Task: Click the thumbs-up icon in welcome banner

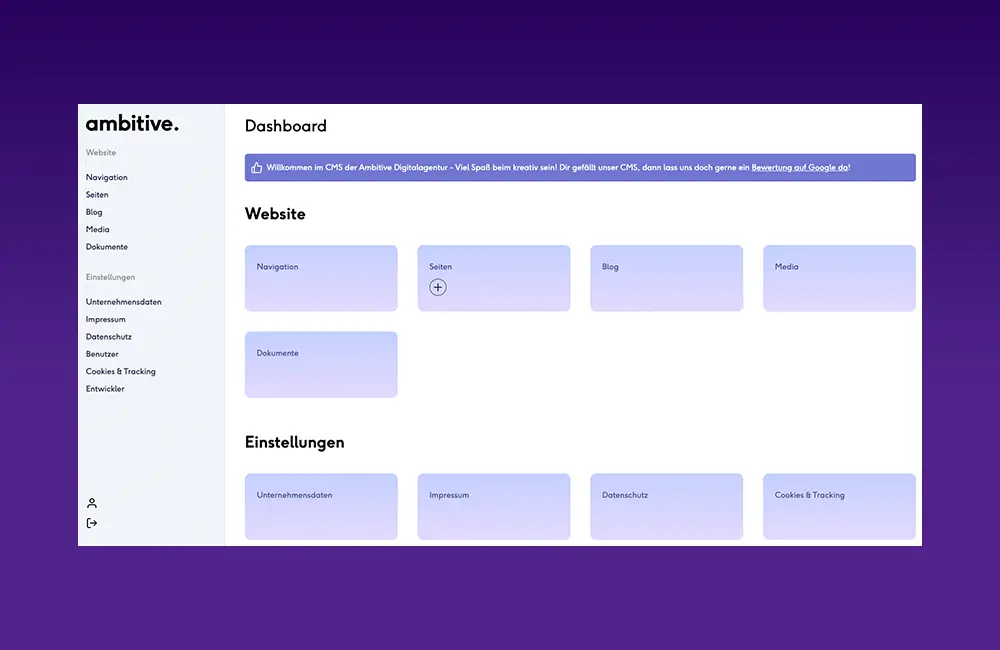Action: pyautogui.click(x=257, y=168)
